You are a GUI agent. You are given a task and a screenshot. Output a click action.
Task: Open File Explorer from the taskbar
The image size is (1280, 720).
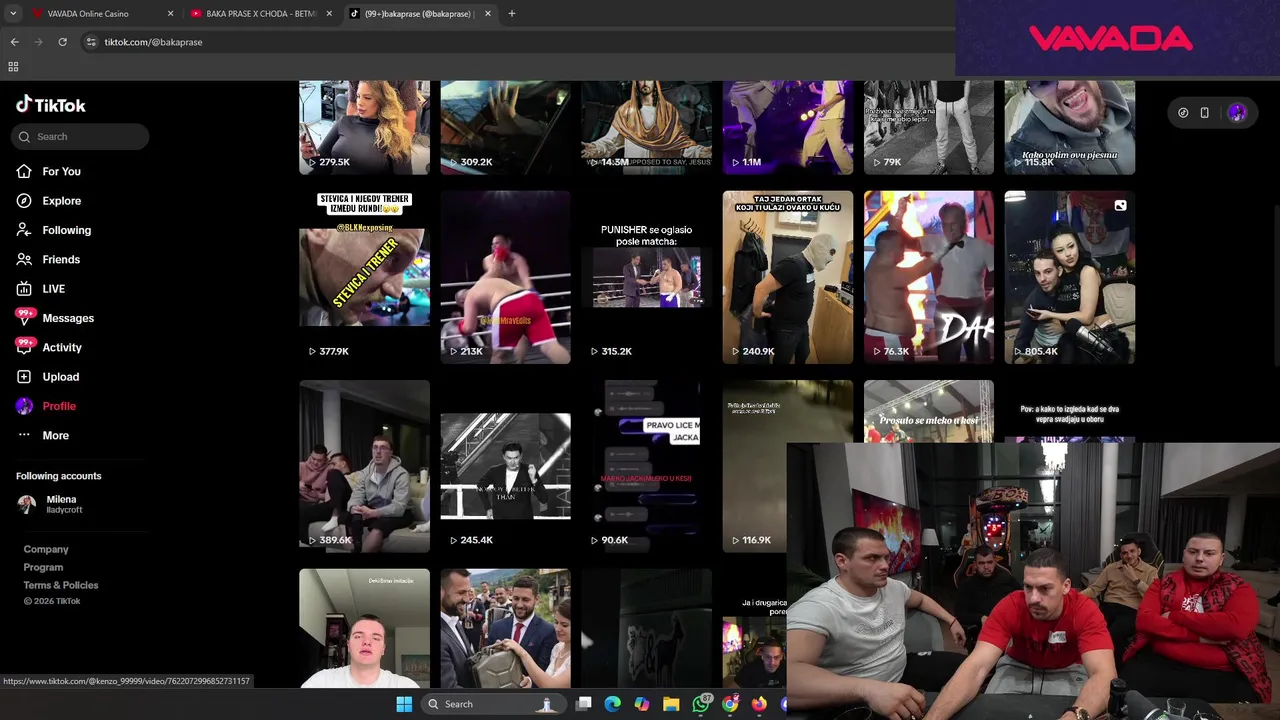[671, 704]
